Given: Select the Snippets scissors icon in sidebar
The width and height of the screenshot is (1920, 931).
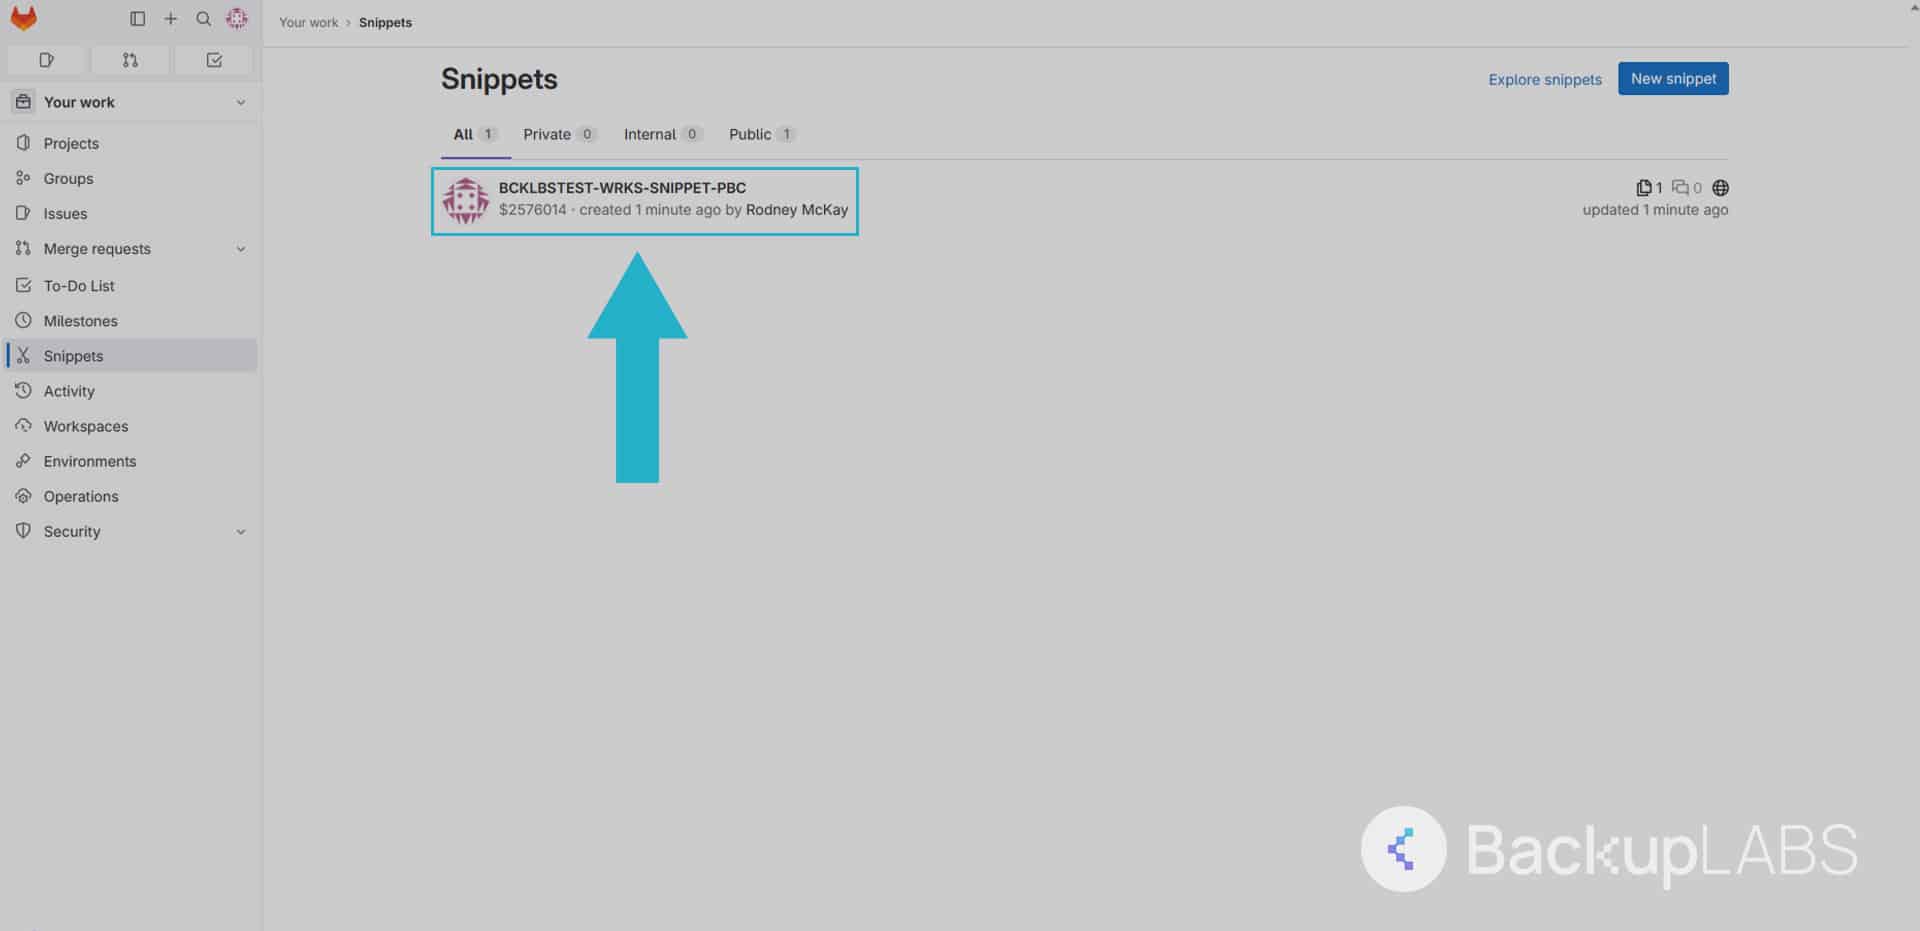Looking at the screenshot, I should [23, 355].
